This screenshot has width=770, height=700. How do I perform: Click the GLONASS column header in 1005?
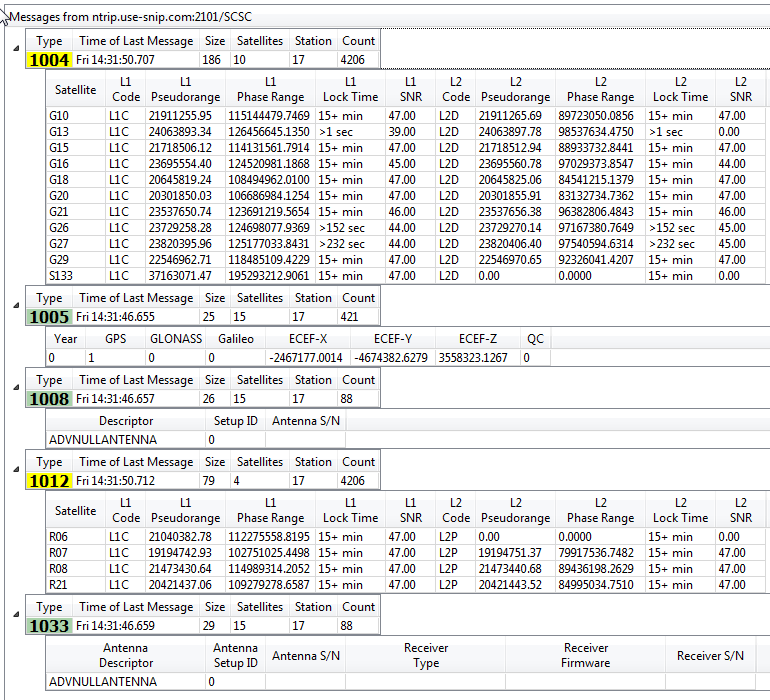(x=176, y=339)
